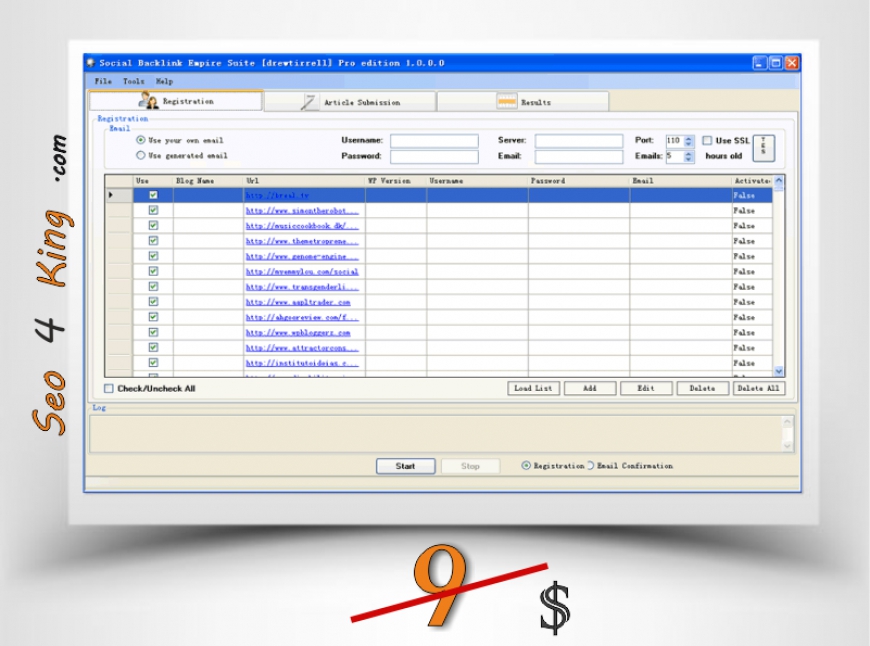This screenshot has height=646, width=870.
Task: Open the File menu
Action: point(103,81)
